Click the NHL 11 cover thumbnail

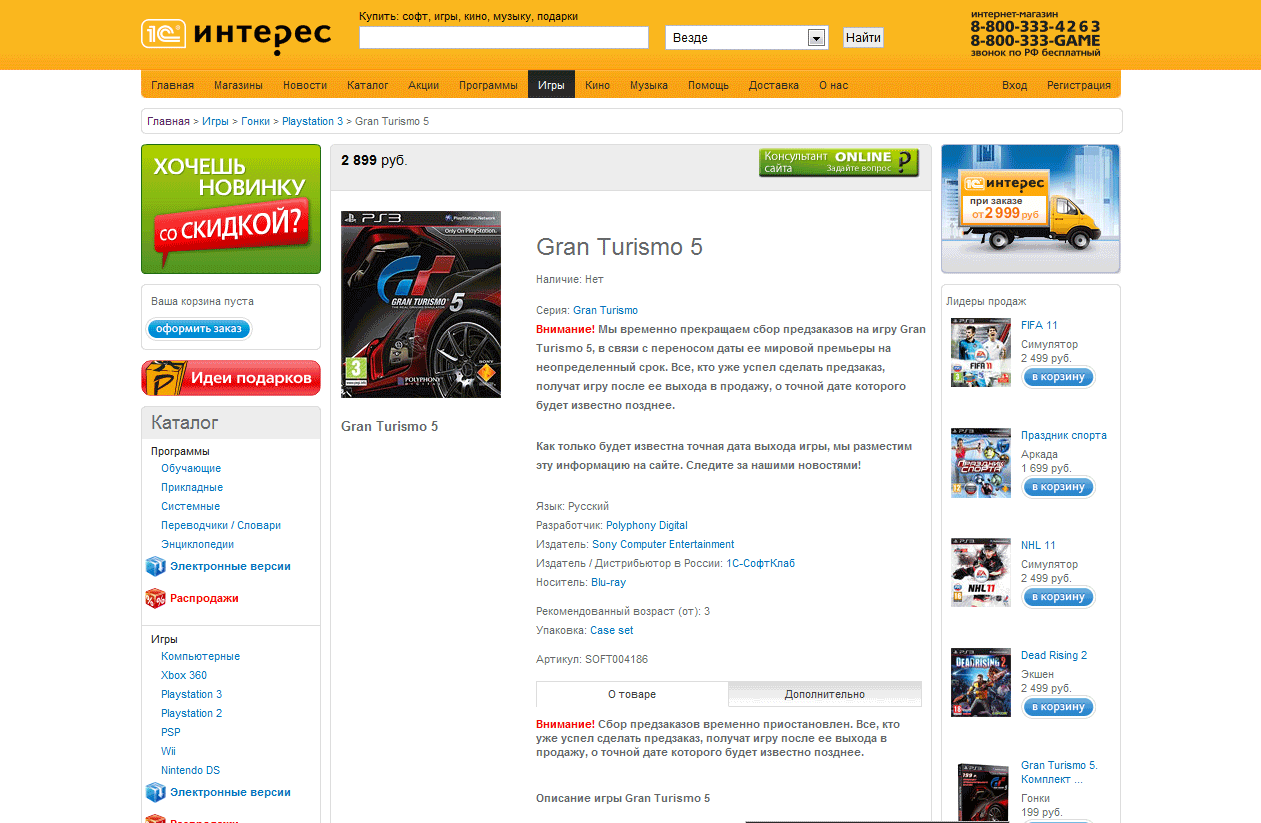[981, 572]
